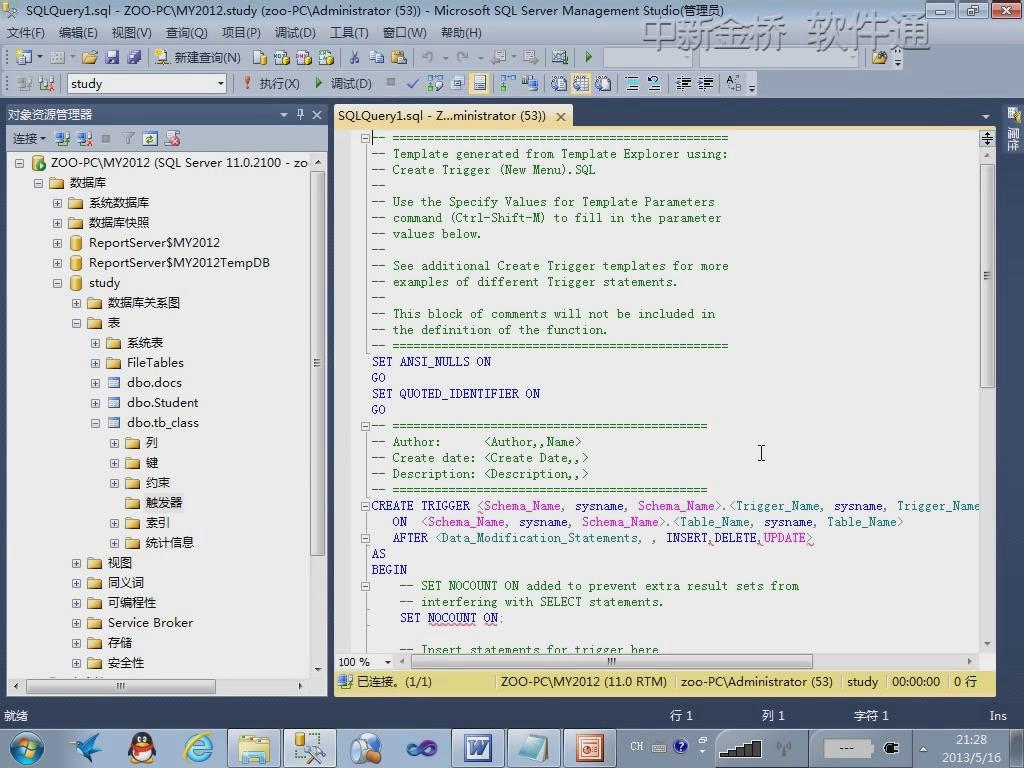Click the Windows Start button
This screenshot has height=768, width=1024.
(x=27, y=748)
